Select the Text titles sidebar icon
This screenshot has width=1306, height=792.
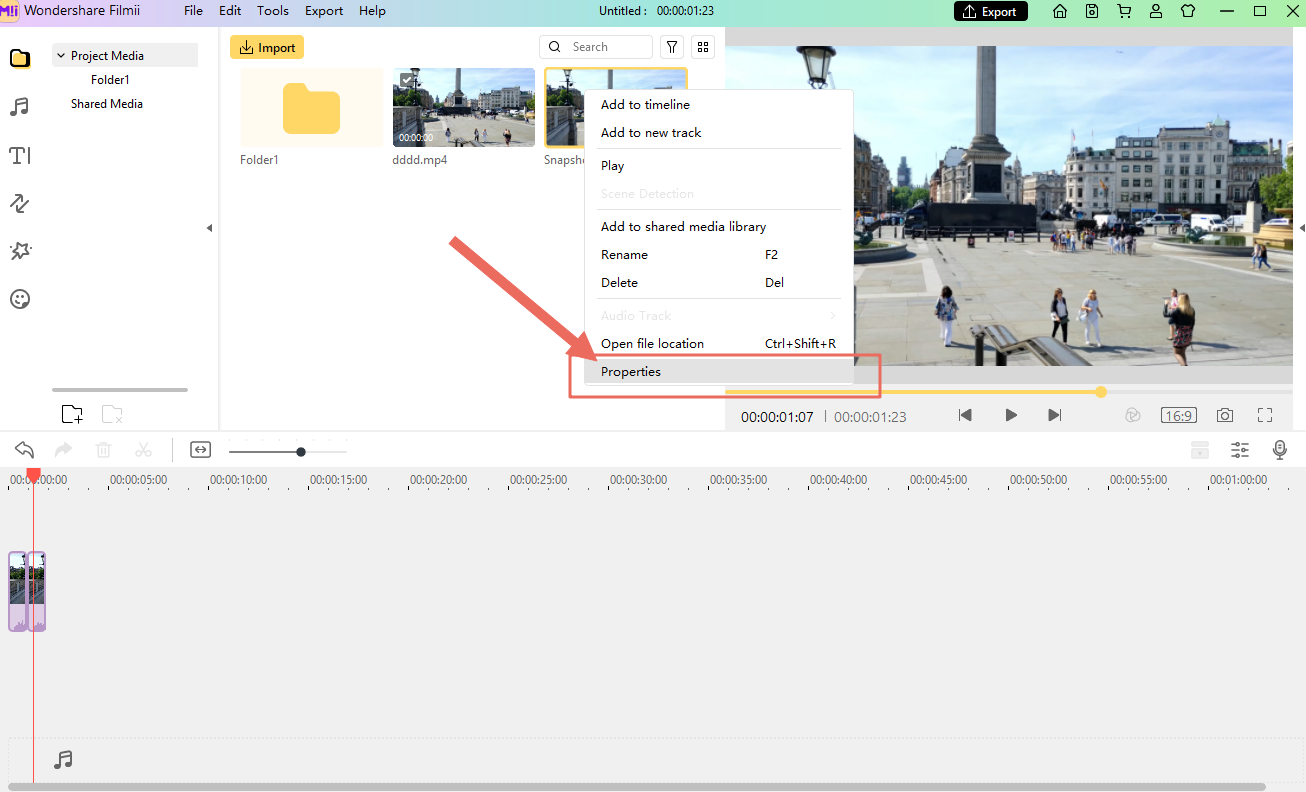coord(19,155)
